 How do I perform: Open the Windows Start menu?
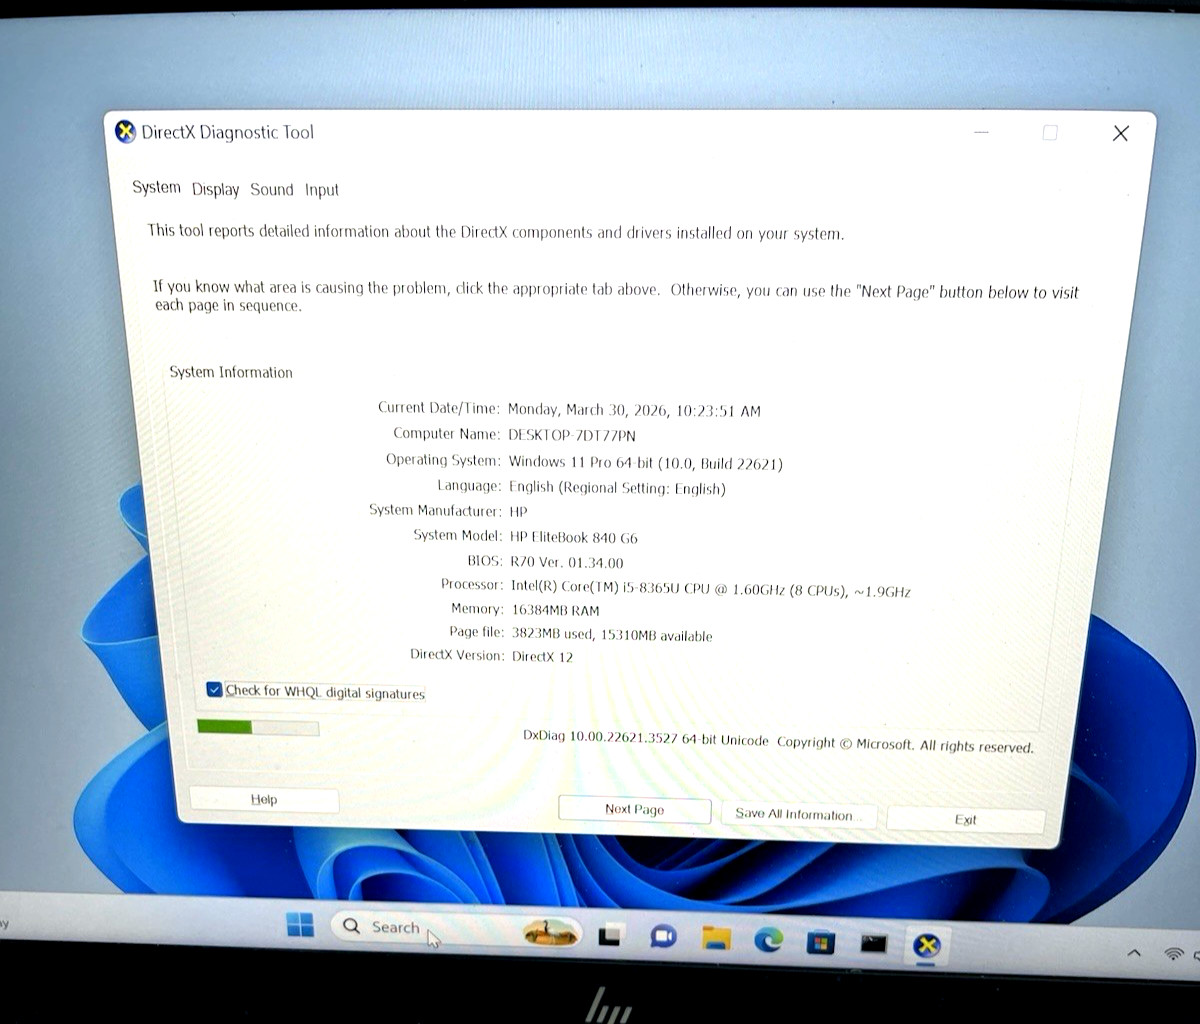click(300, 925)
